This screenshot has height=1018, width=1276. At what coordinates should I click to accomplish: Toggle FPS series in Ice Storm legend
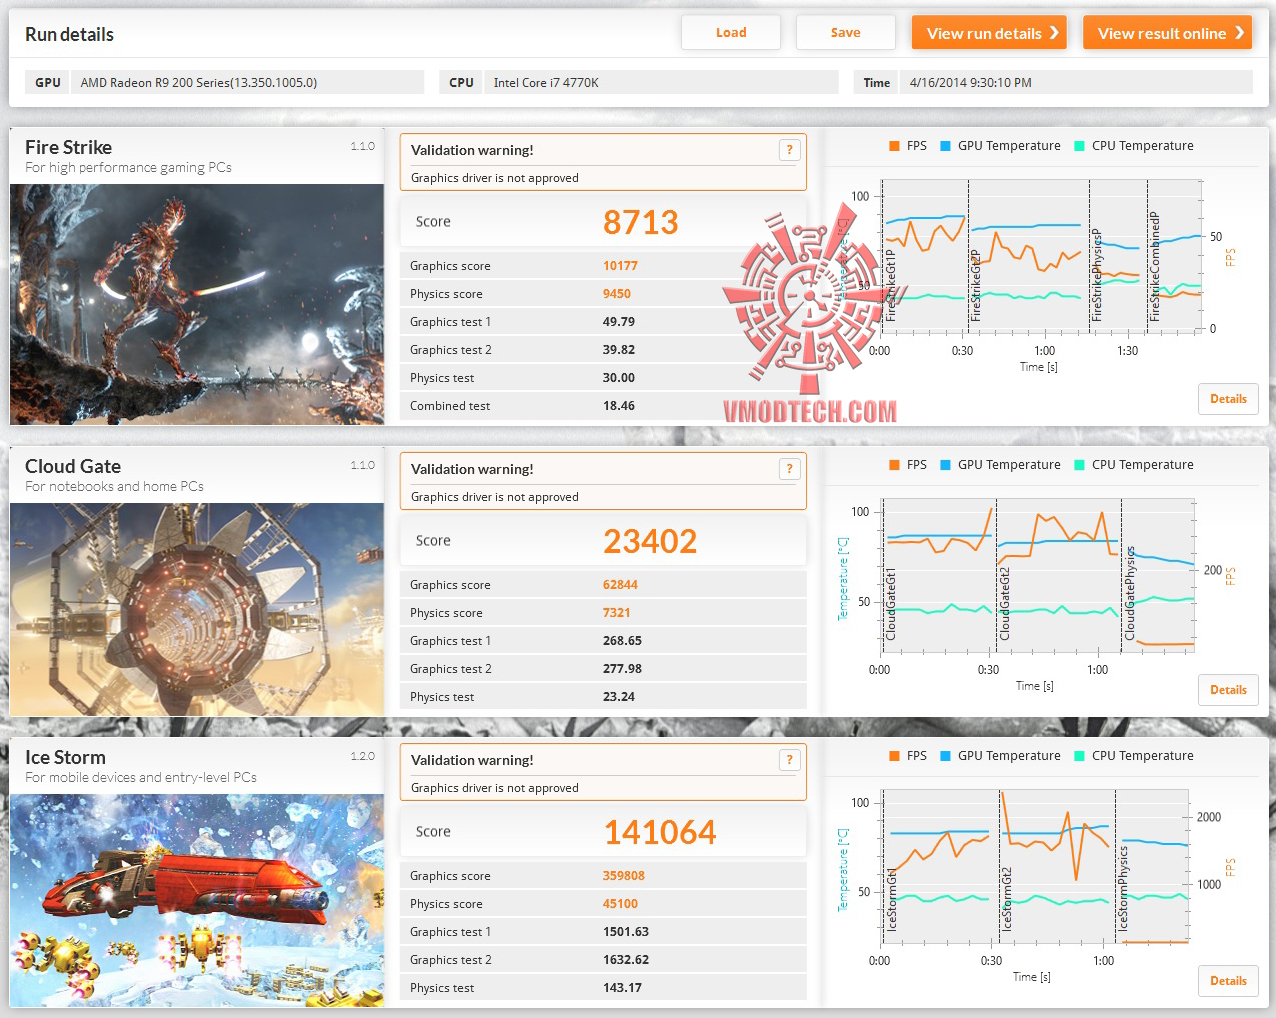click(916, 756)
